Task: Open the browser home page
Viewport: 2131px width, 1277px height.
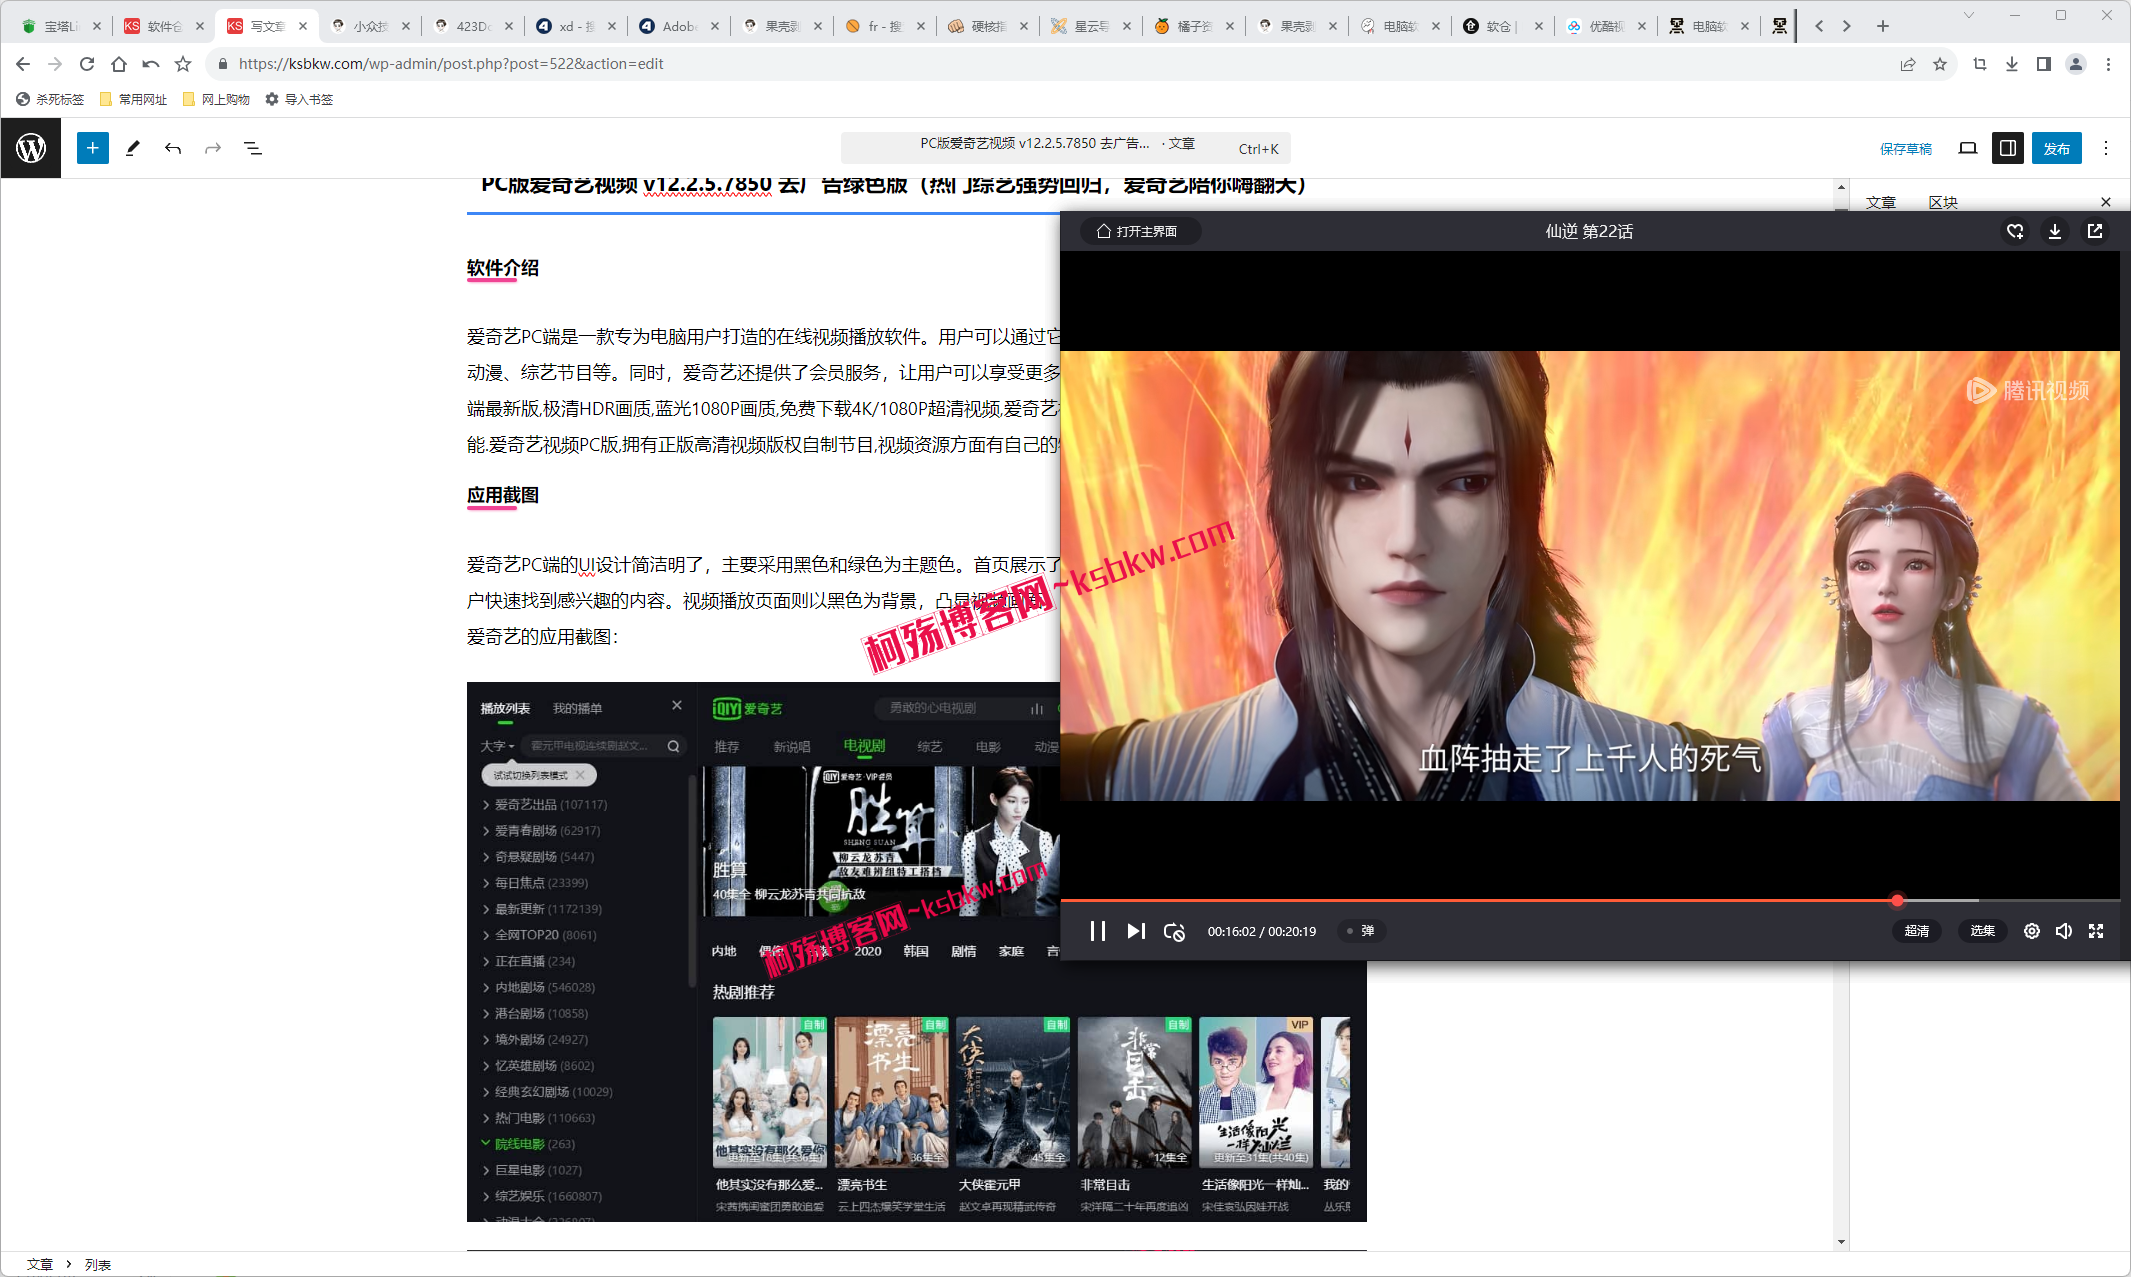Action: [119, 64]
